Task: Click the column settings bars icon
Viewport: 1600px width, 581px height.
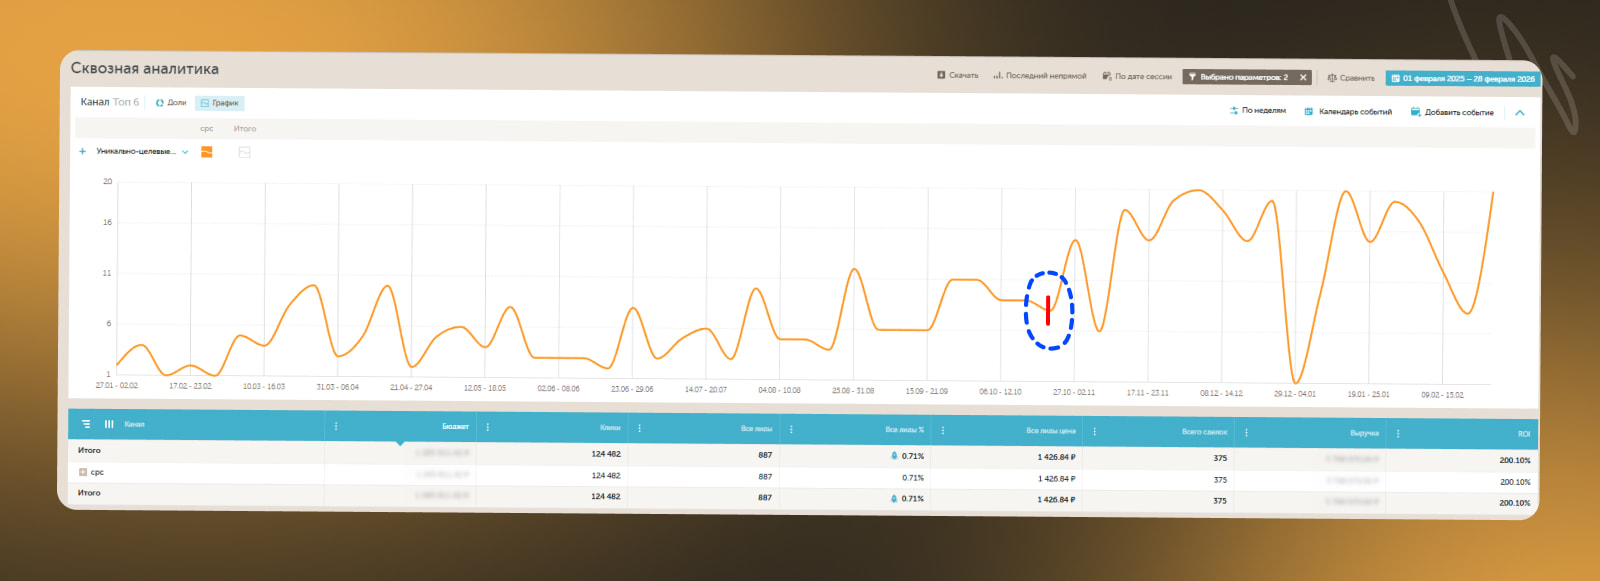Action: [109, 424]
